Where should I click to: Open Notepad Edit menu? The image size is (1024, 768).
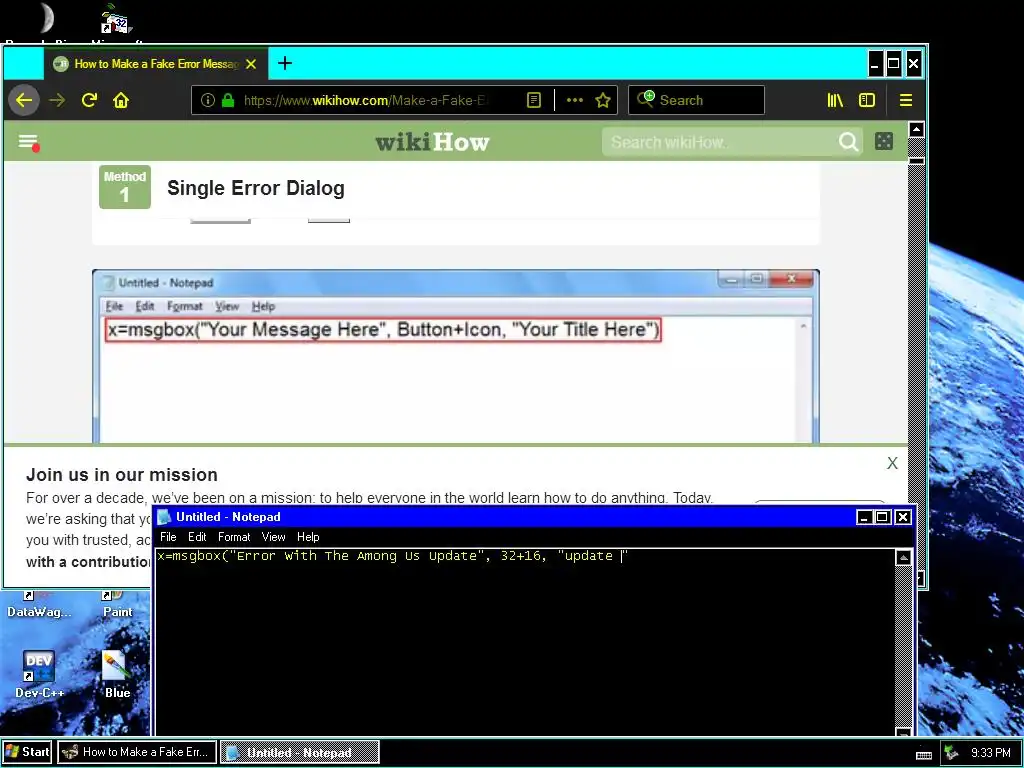[197, 537]
